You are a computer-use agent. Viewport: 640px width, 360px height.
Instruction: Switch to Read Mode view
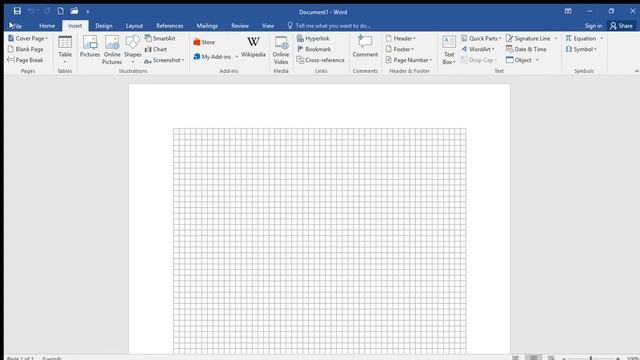pos(516,358)
